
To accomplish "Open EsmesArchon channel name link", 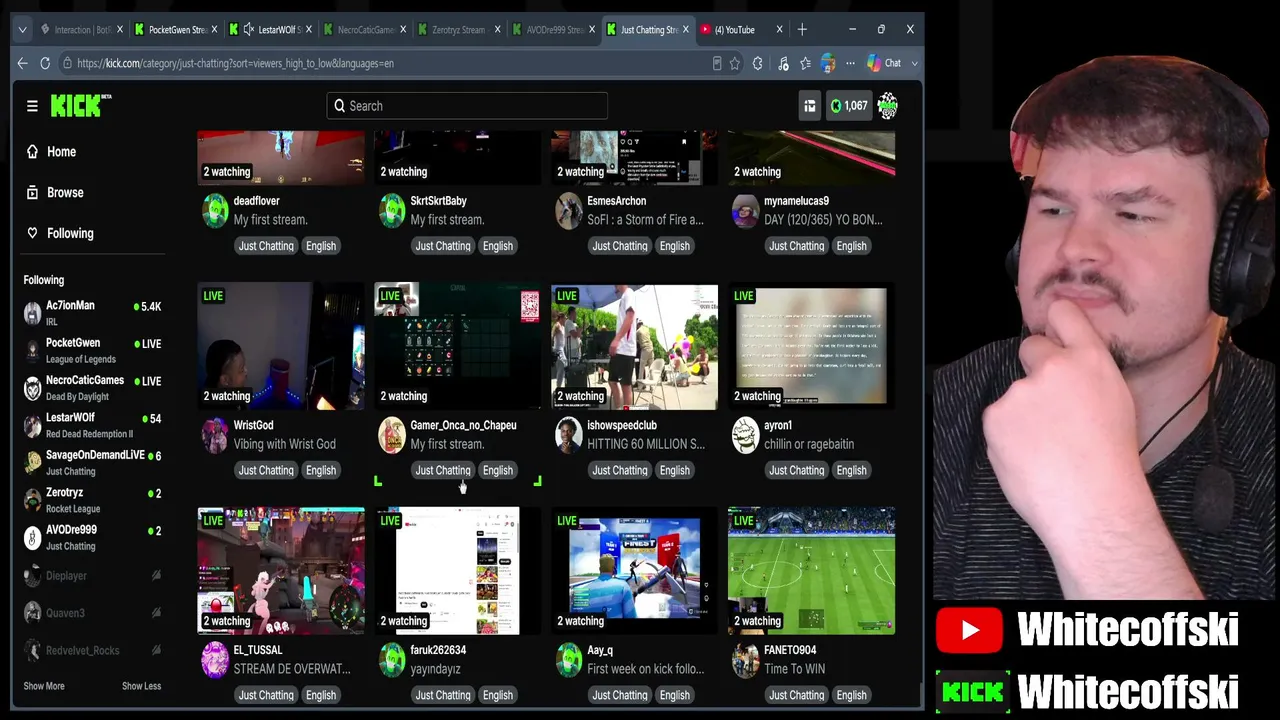I will pos(617,201).
